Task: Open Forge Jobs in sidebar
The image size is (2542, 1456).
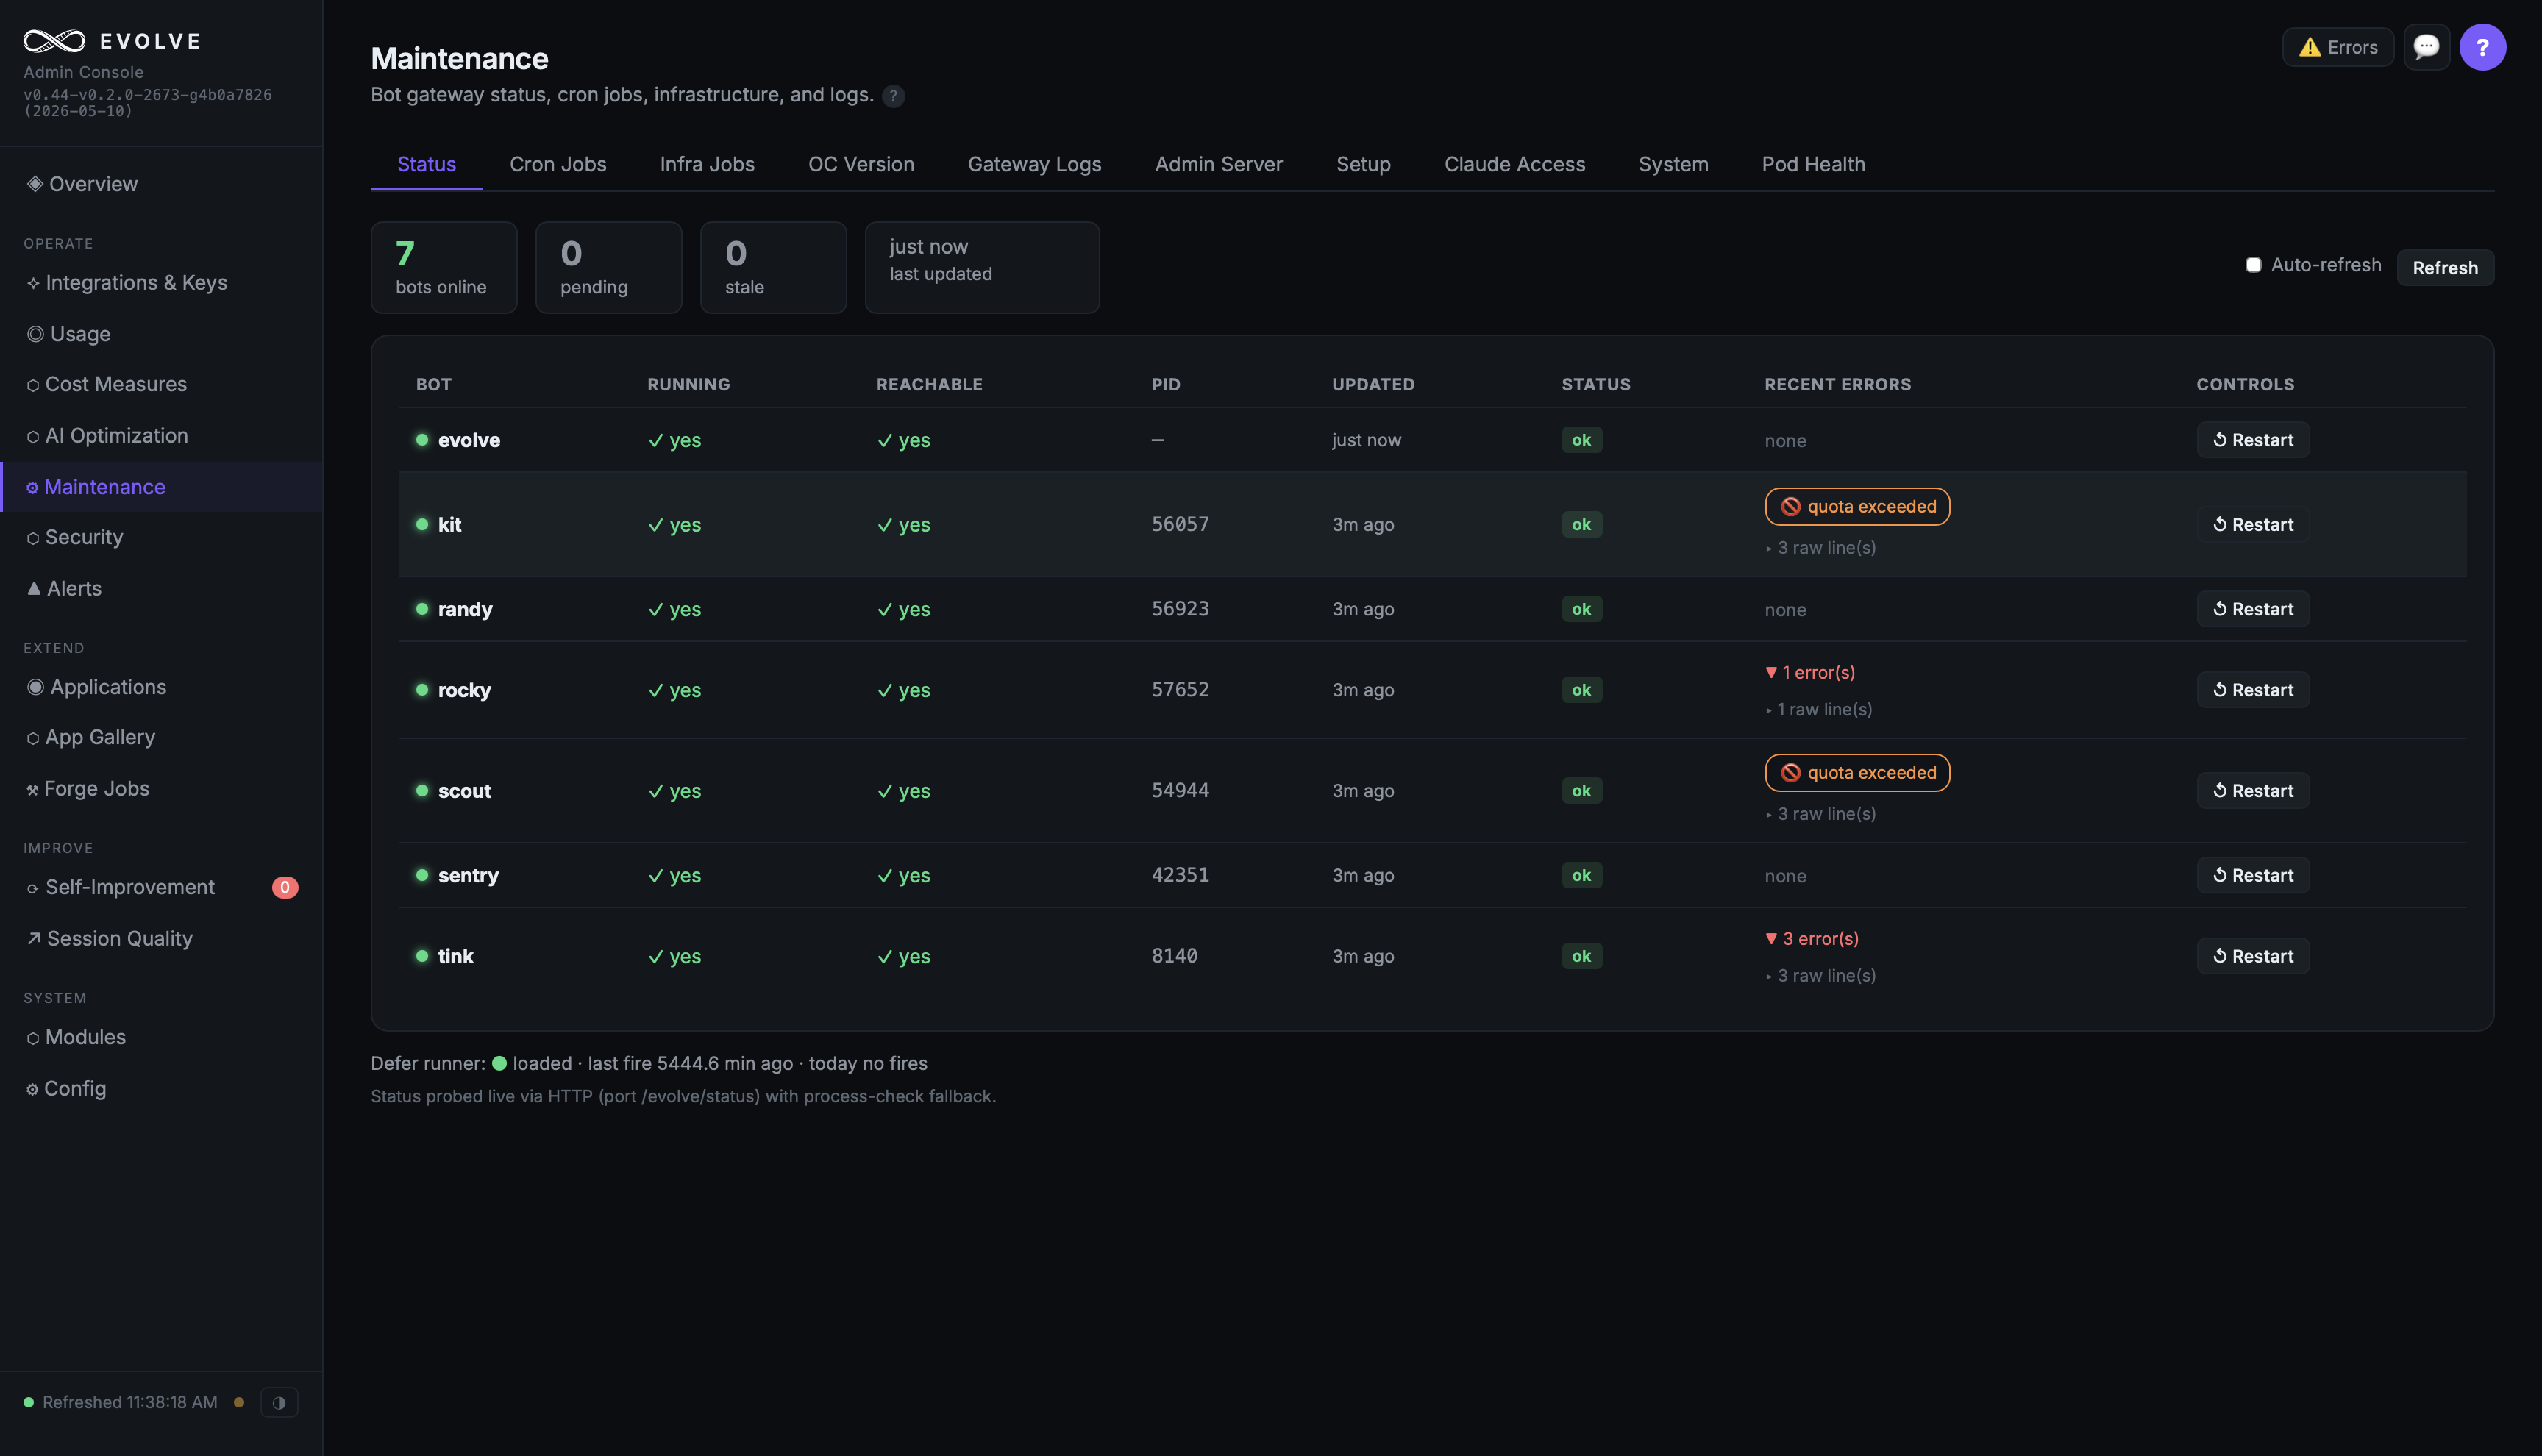Action: tap(88, 788)
